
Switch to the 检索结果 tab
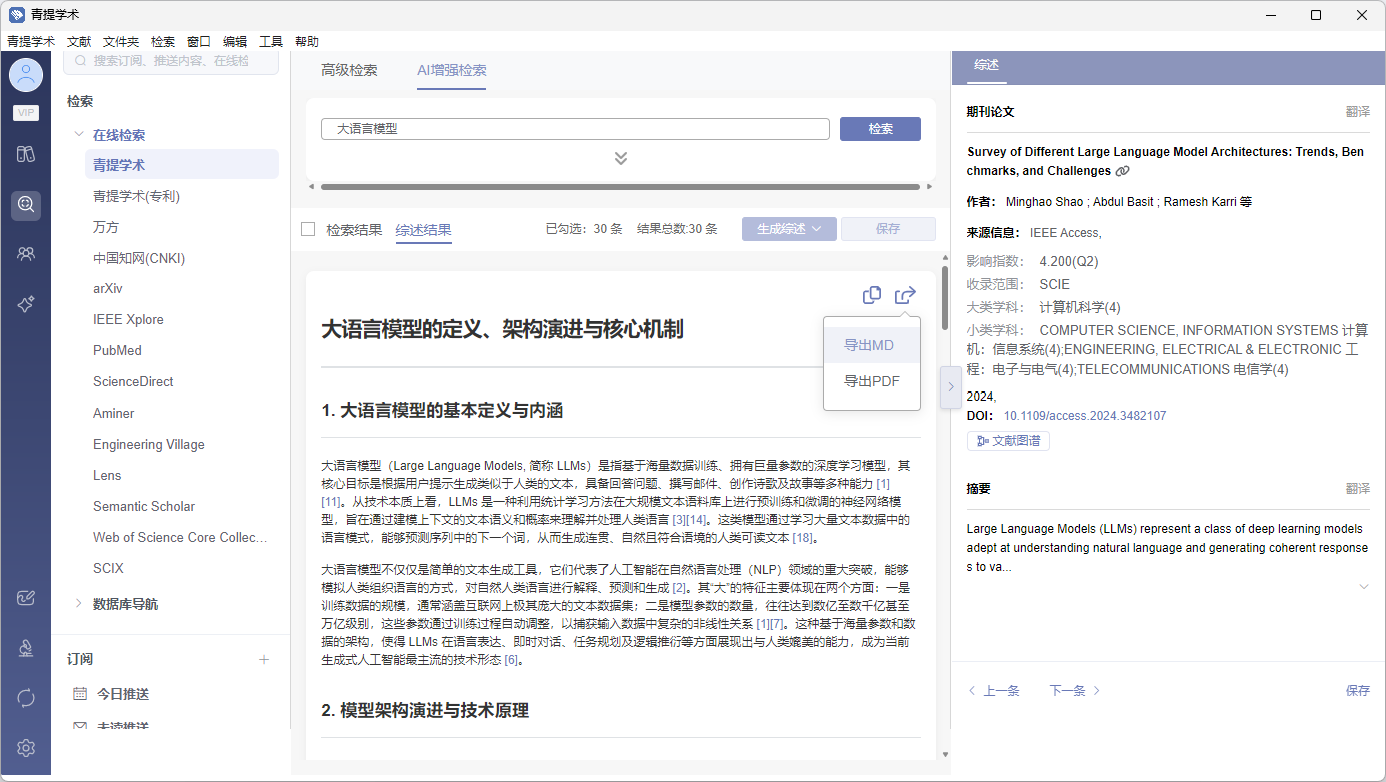(354, 229)
